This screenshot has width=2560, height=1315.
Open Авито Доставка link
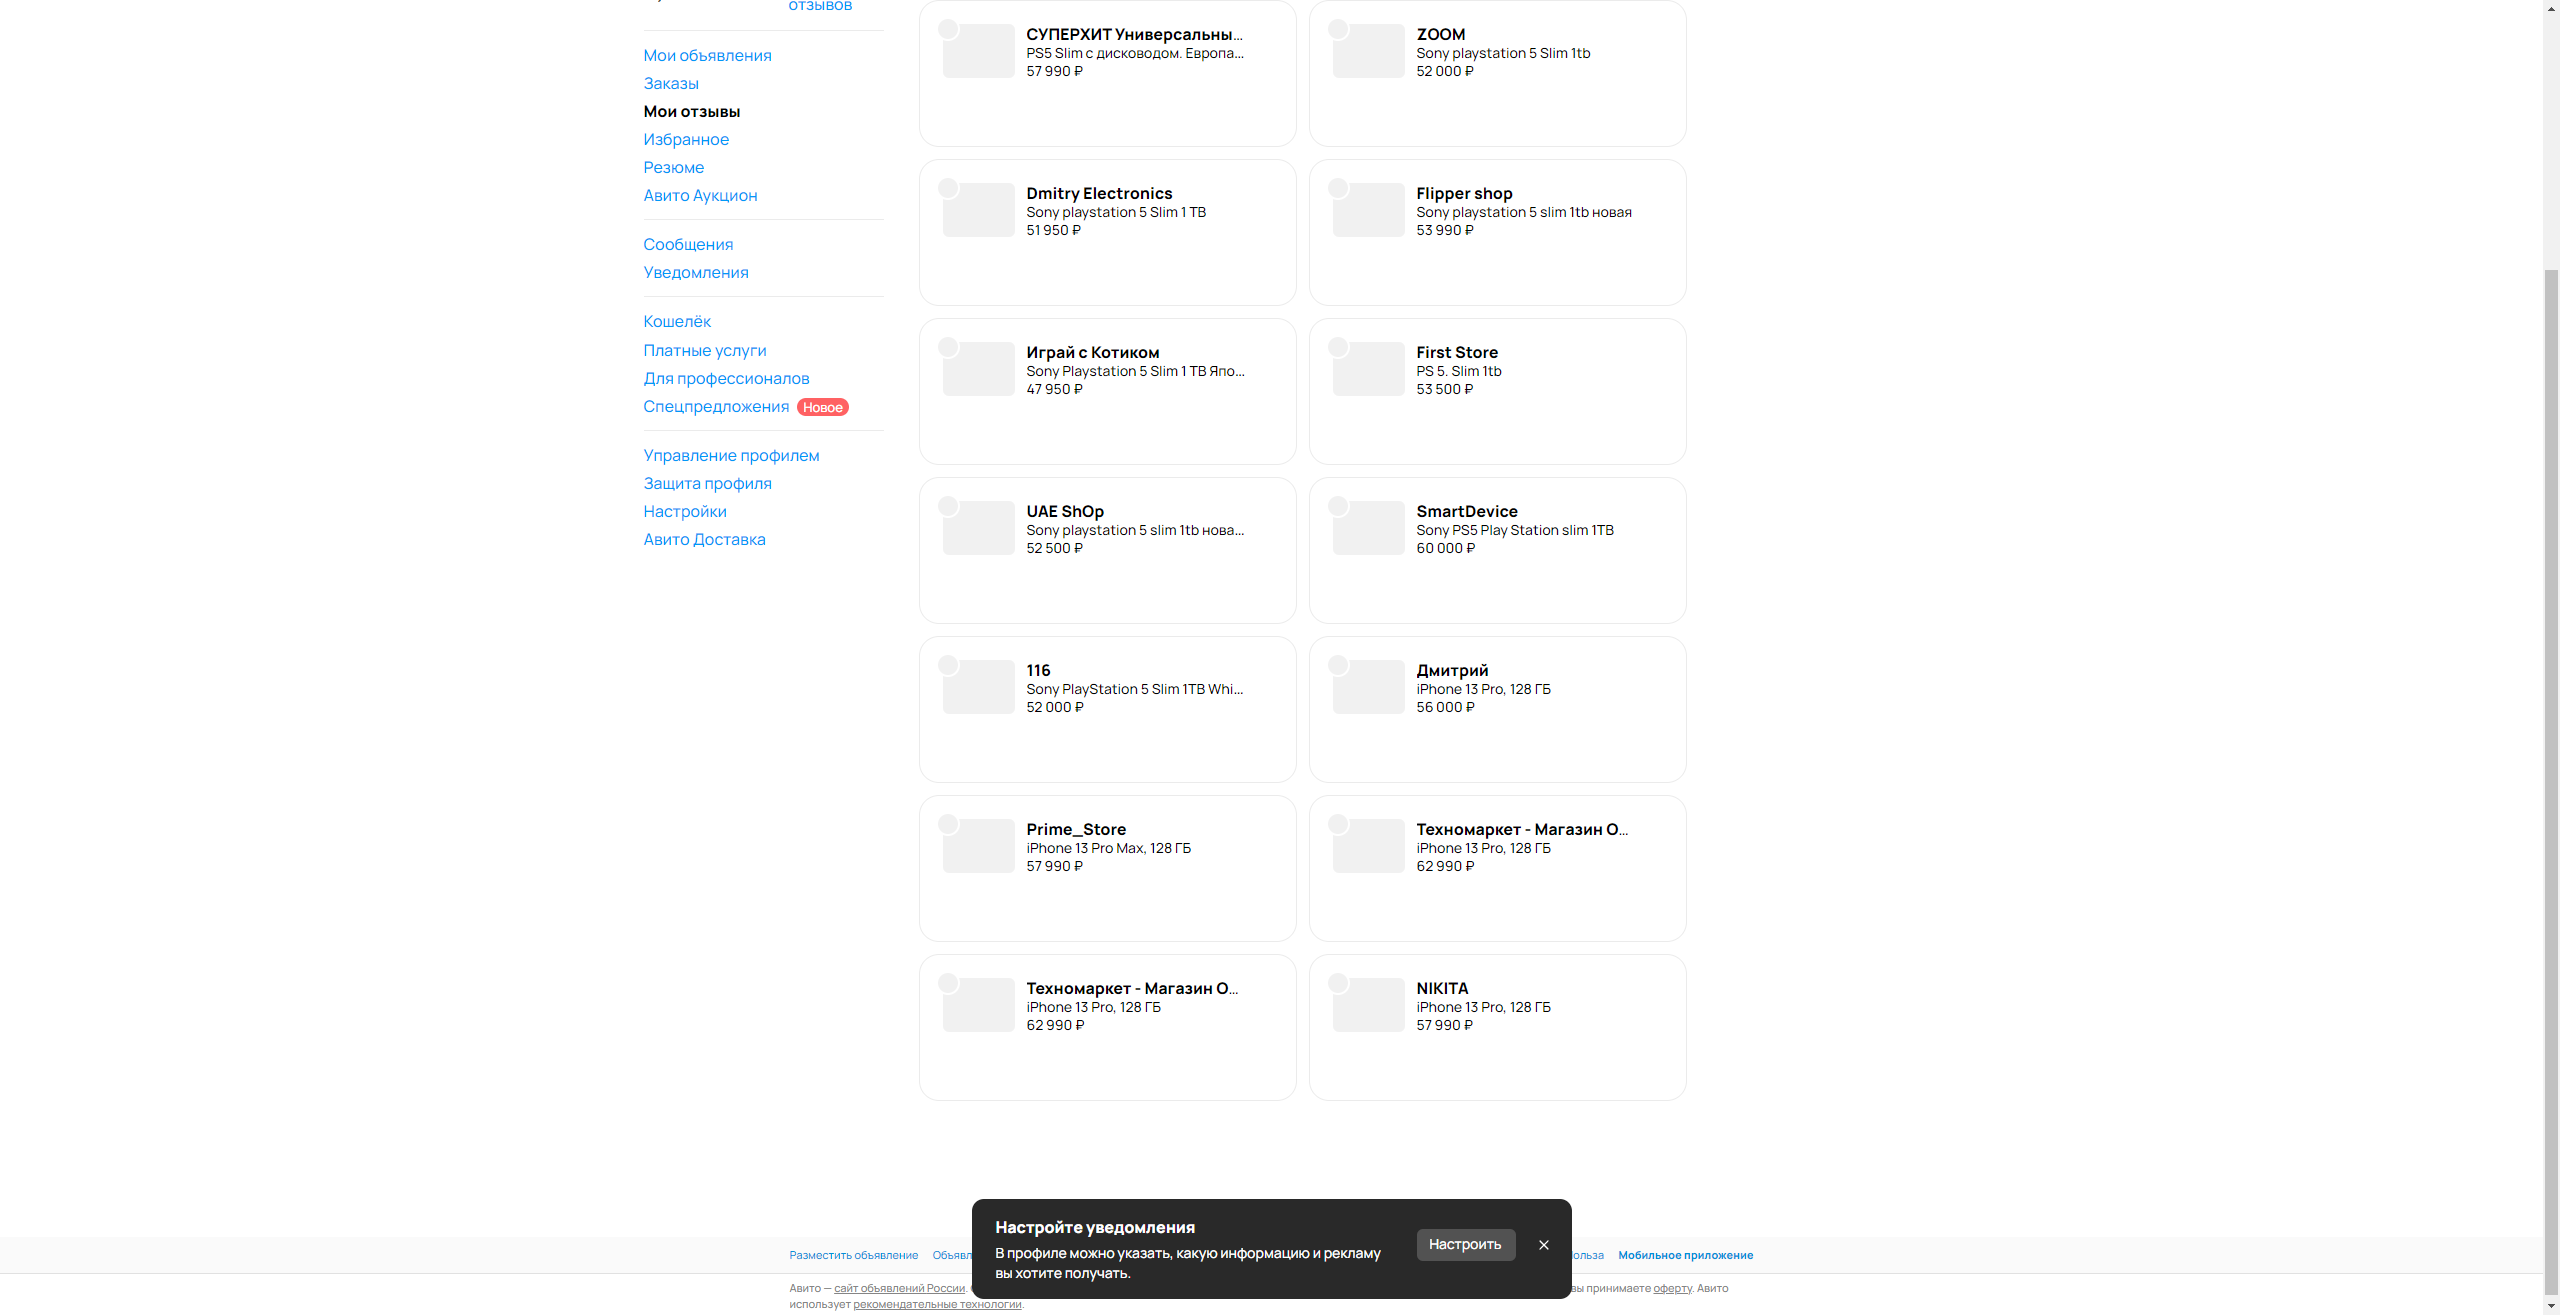click(x=704, y=539)
